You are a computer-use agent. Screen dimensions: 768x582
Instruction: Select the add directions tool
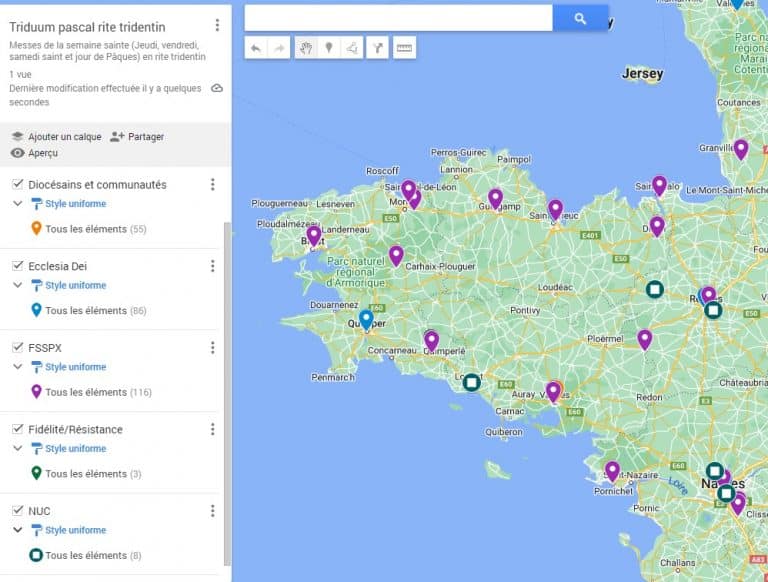378,48
